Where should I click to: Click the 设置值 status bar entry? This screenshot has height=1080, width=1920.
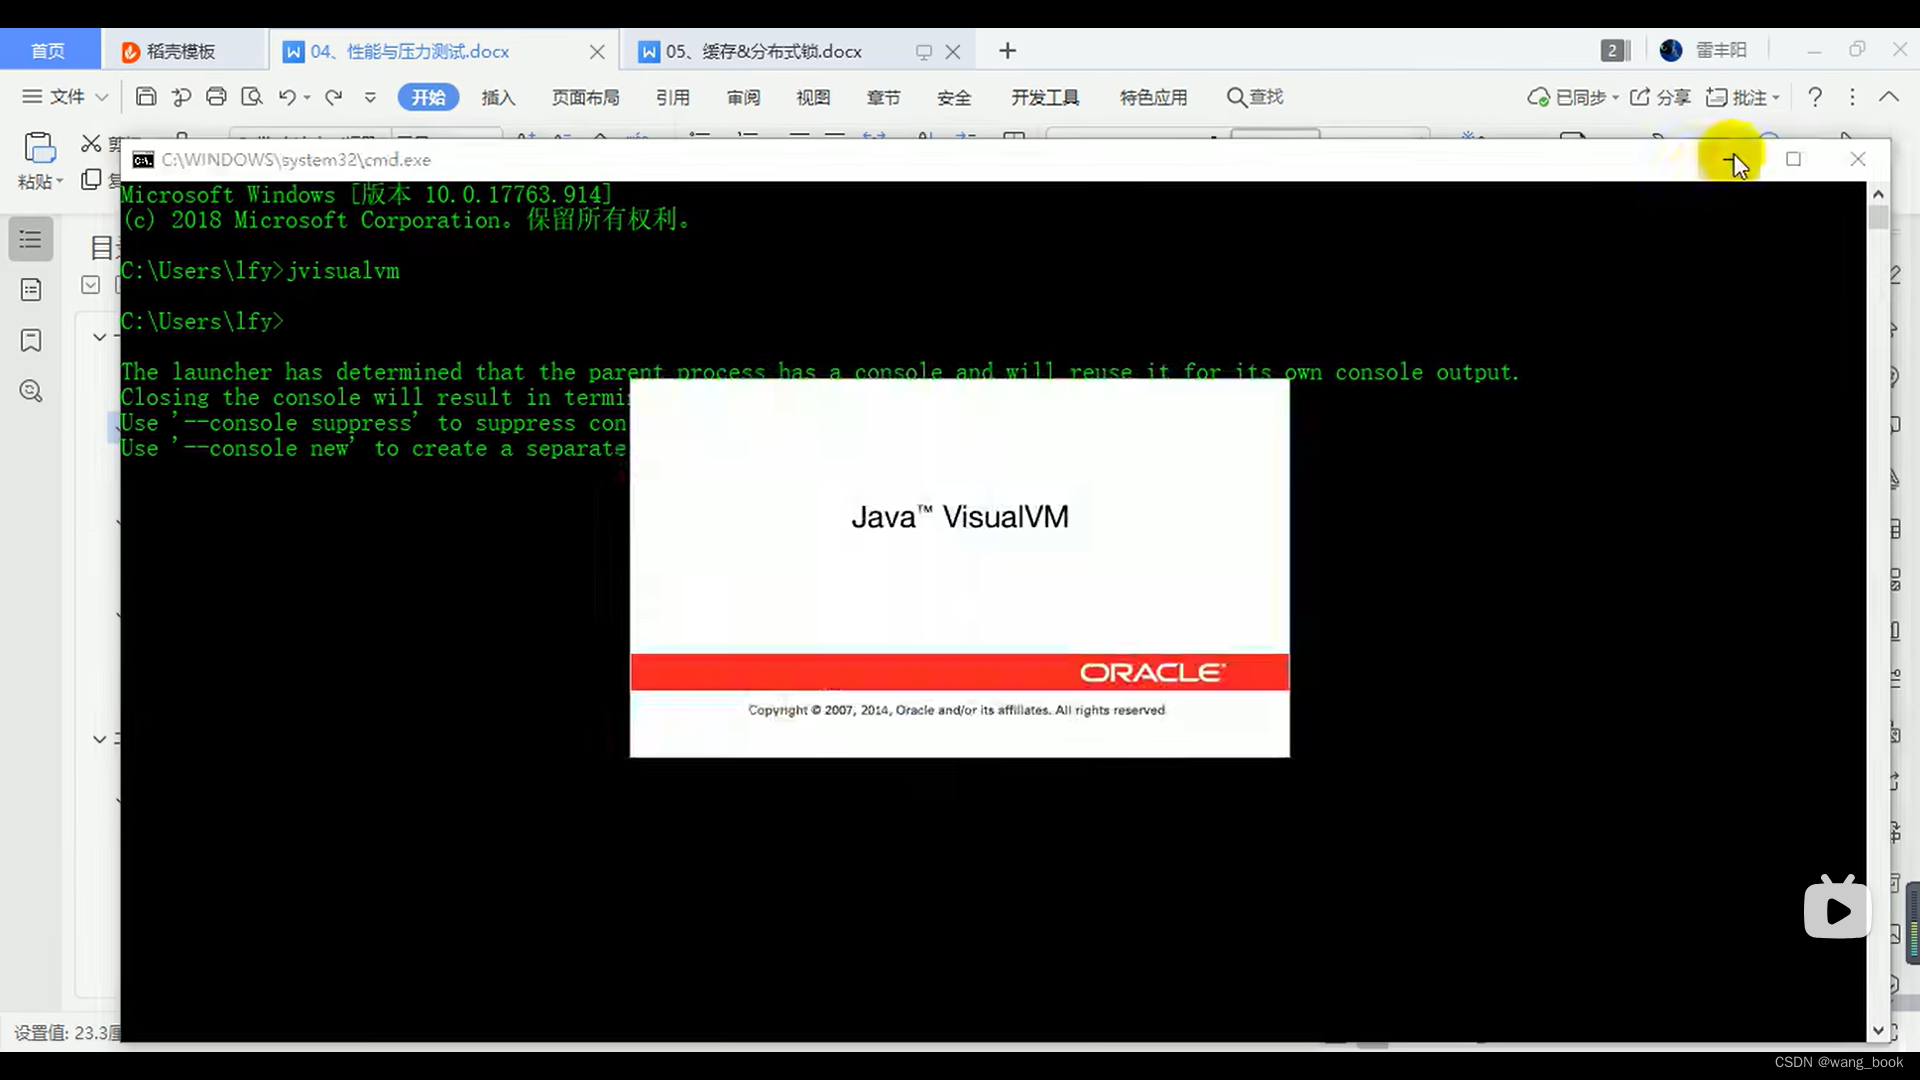(x=67, y=1032)
